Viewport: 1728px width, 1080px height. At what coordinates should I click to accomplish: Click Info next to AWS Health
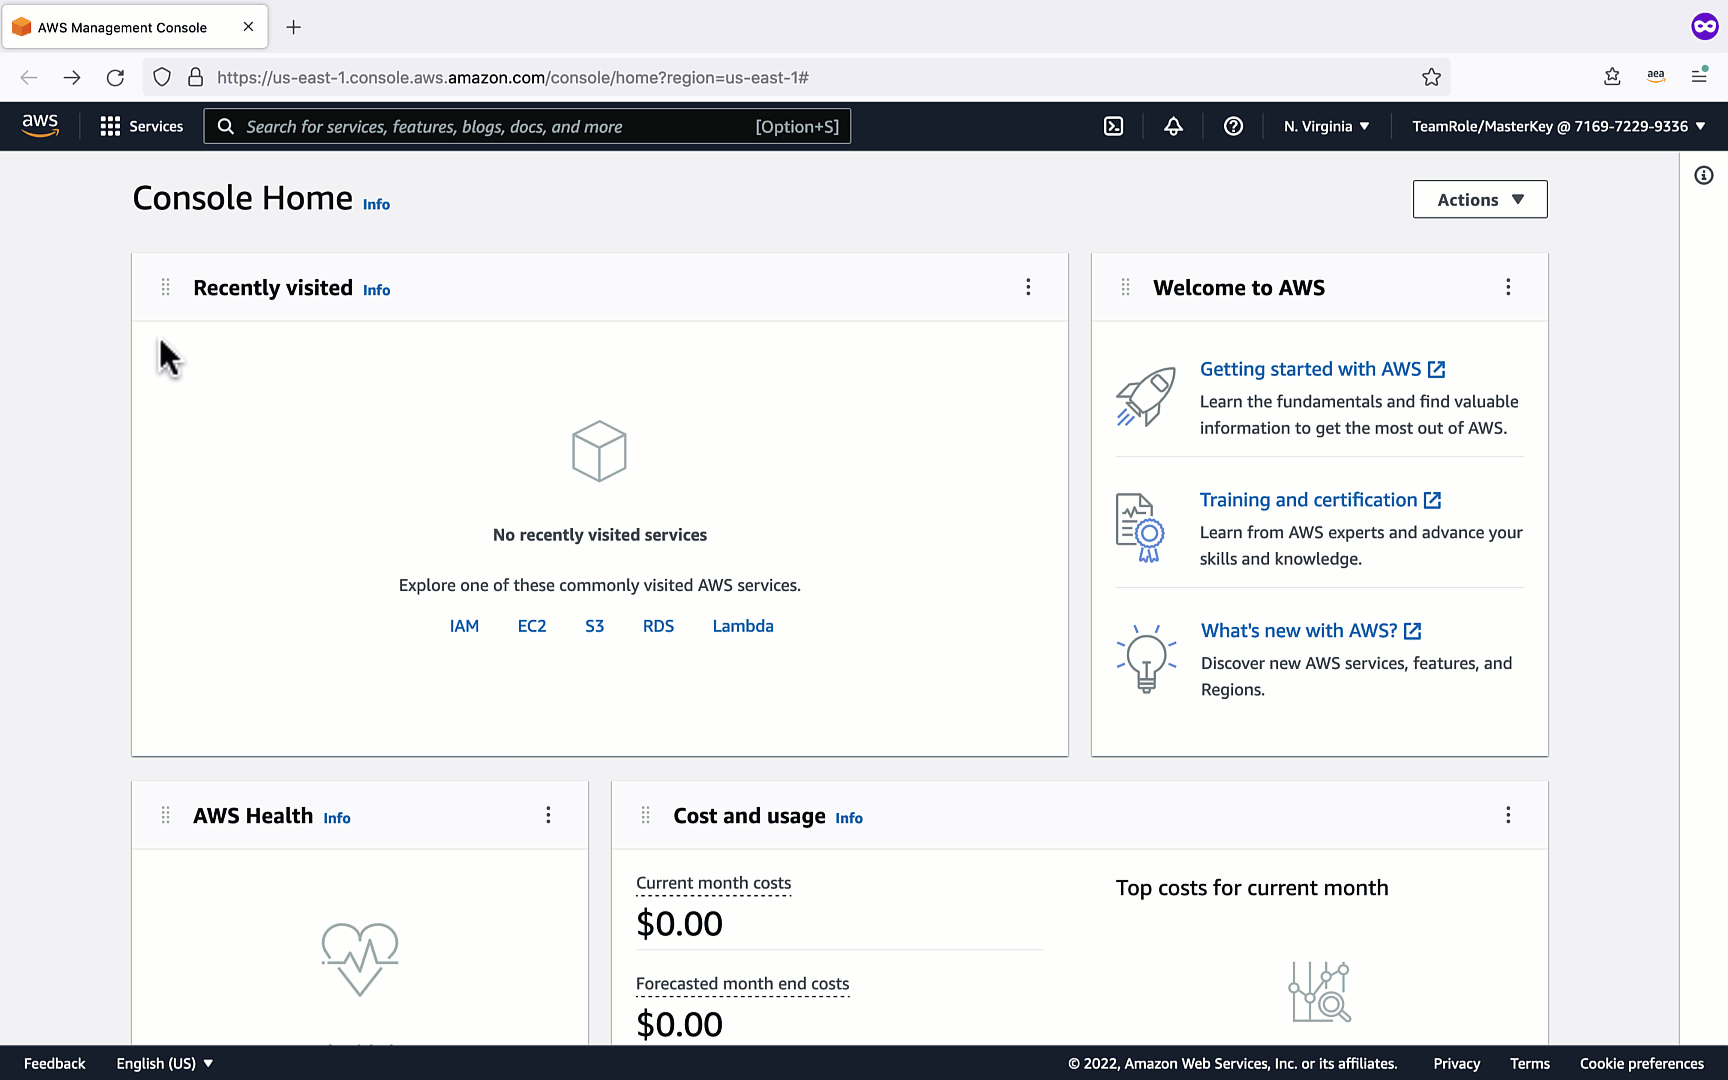click(337, 818)
